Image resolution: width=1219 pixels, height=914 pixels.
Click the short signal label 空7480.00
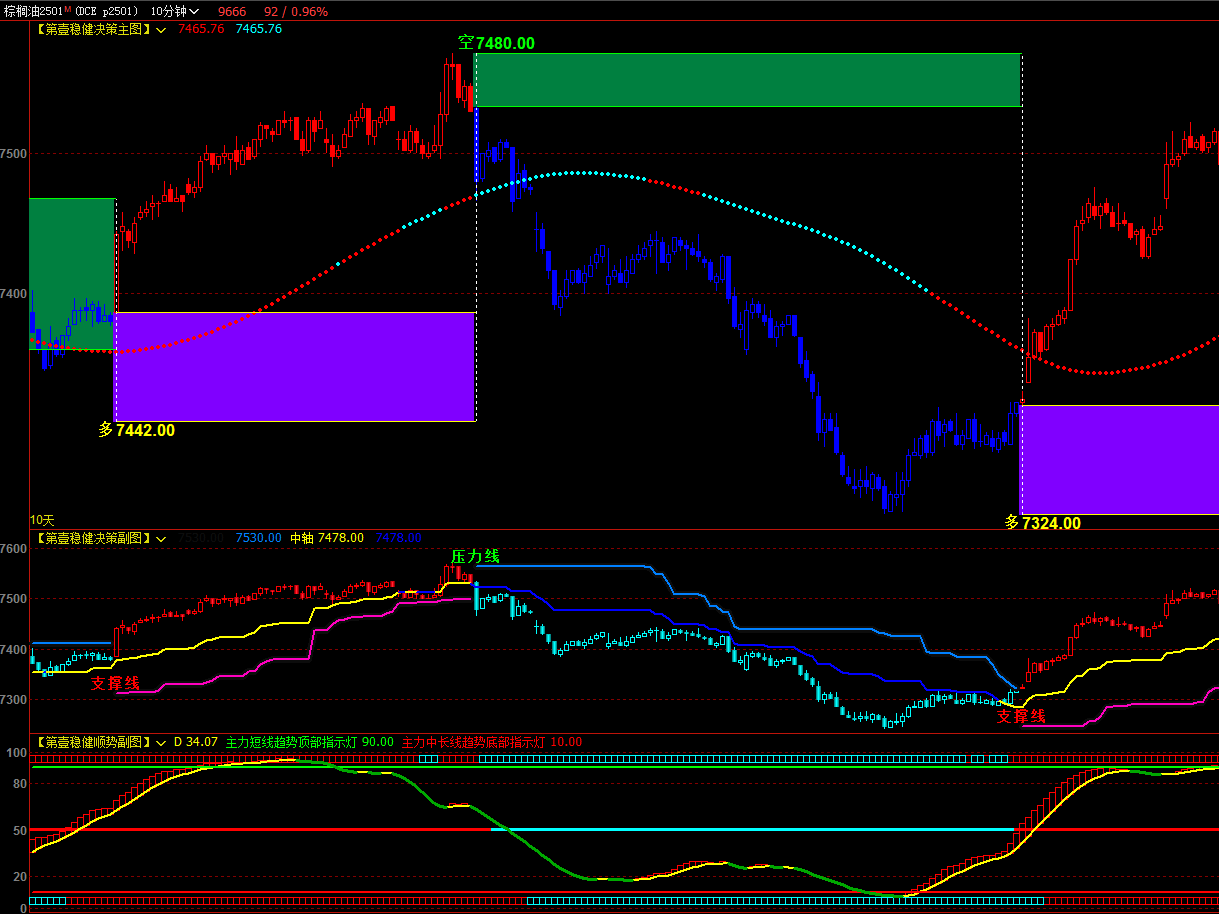click(496, 43)
